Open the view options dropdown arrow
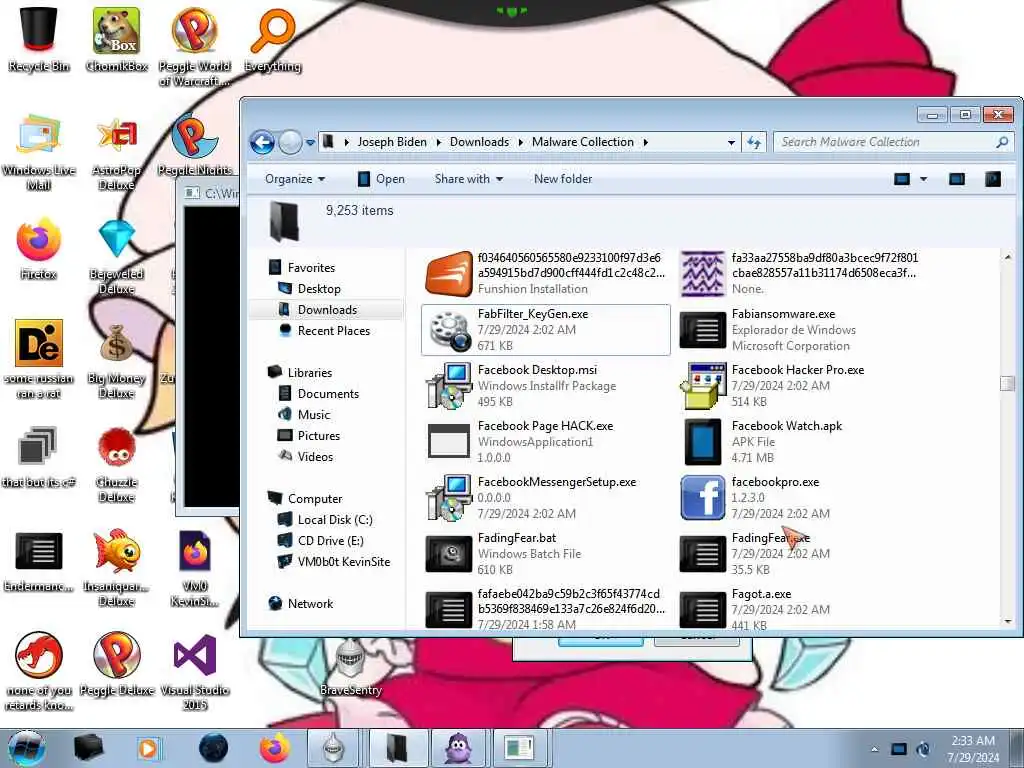 [923, 179]
